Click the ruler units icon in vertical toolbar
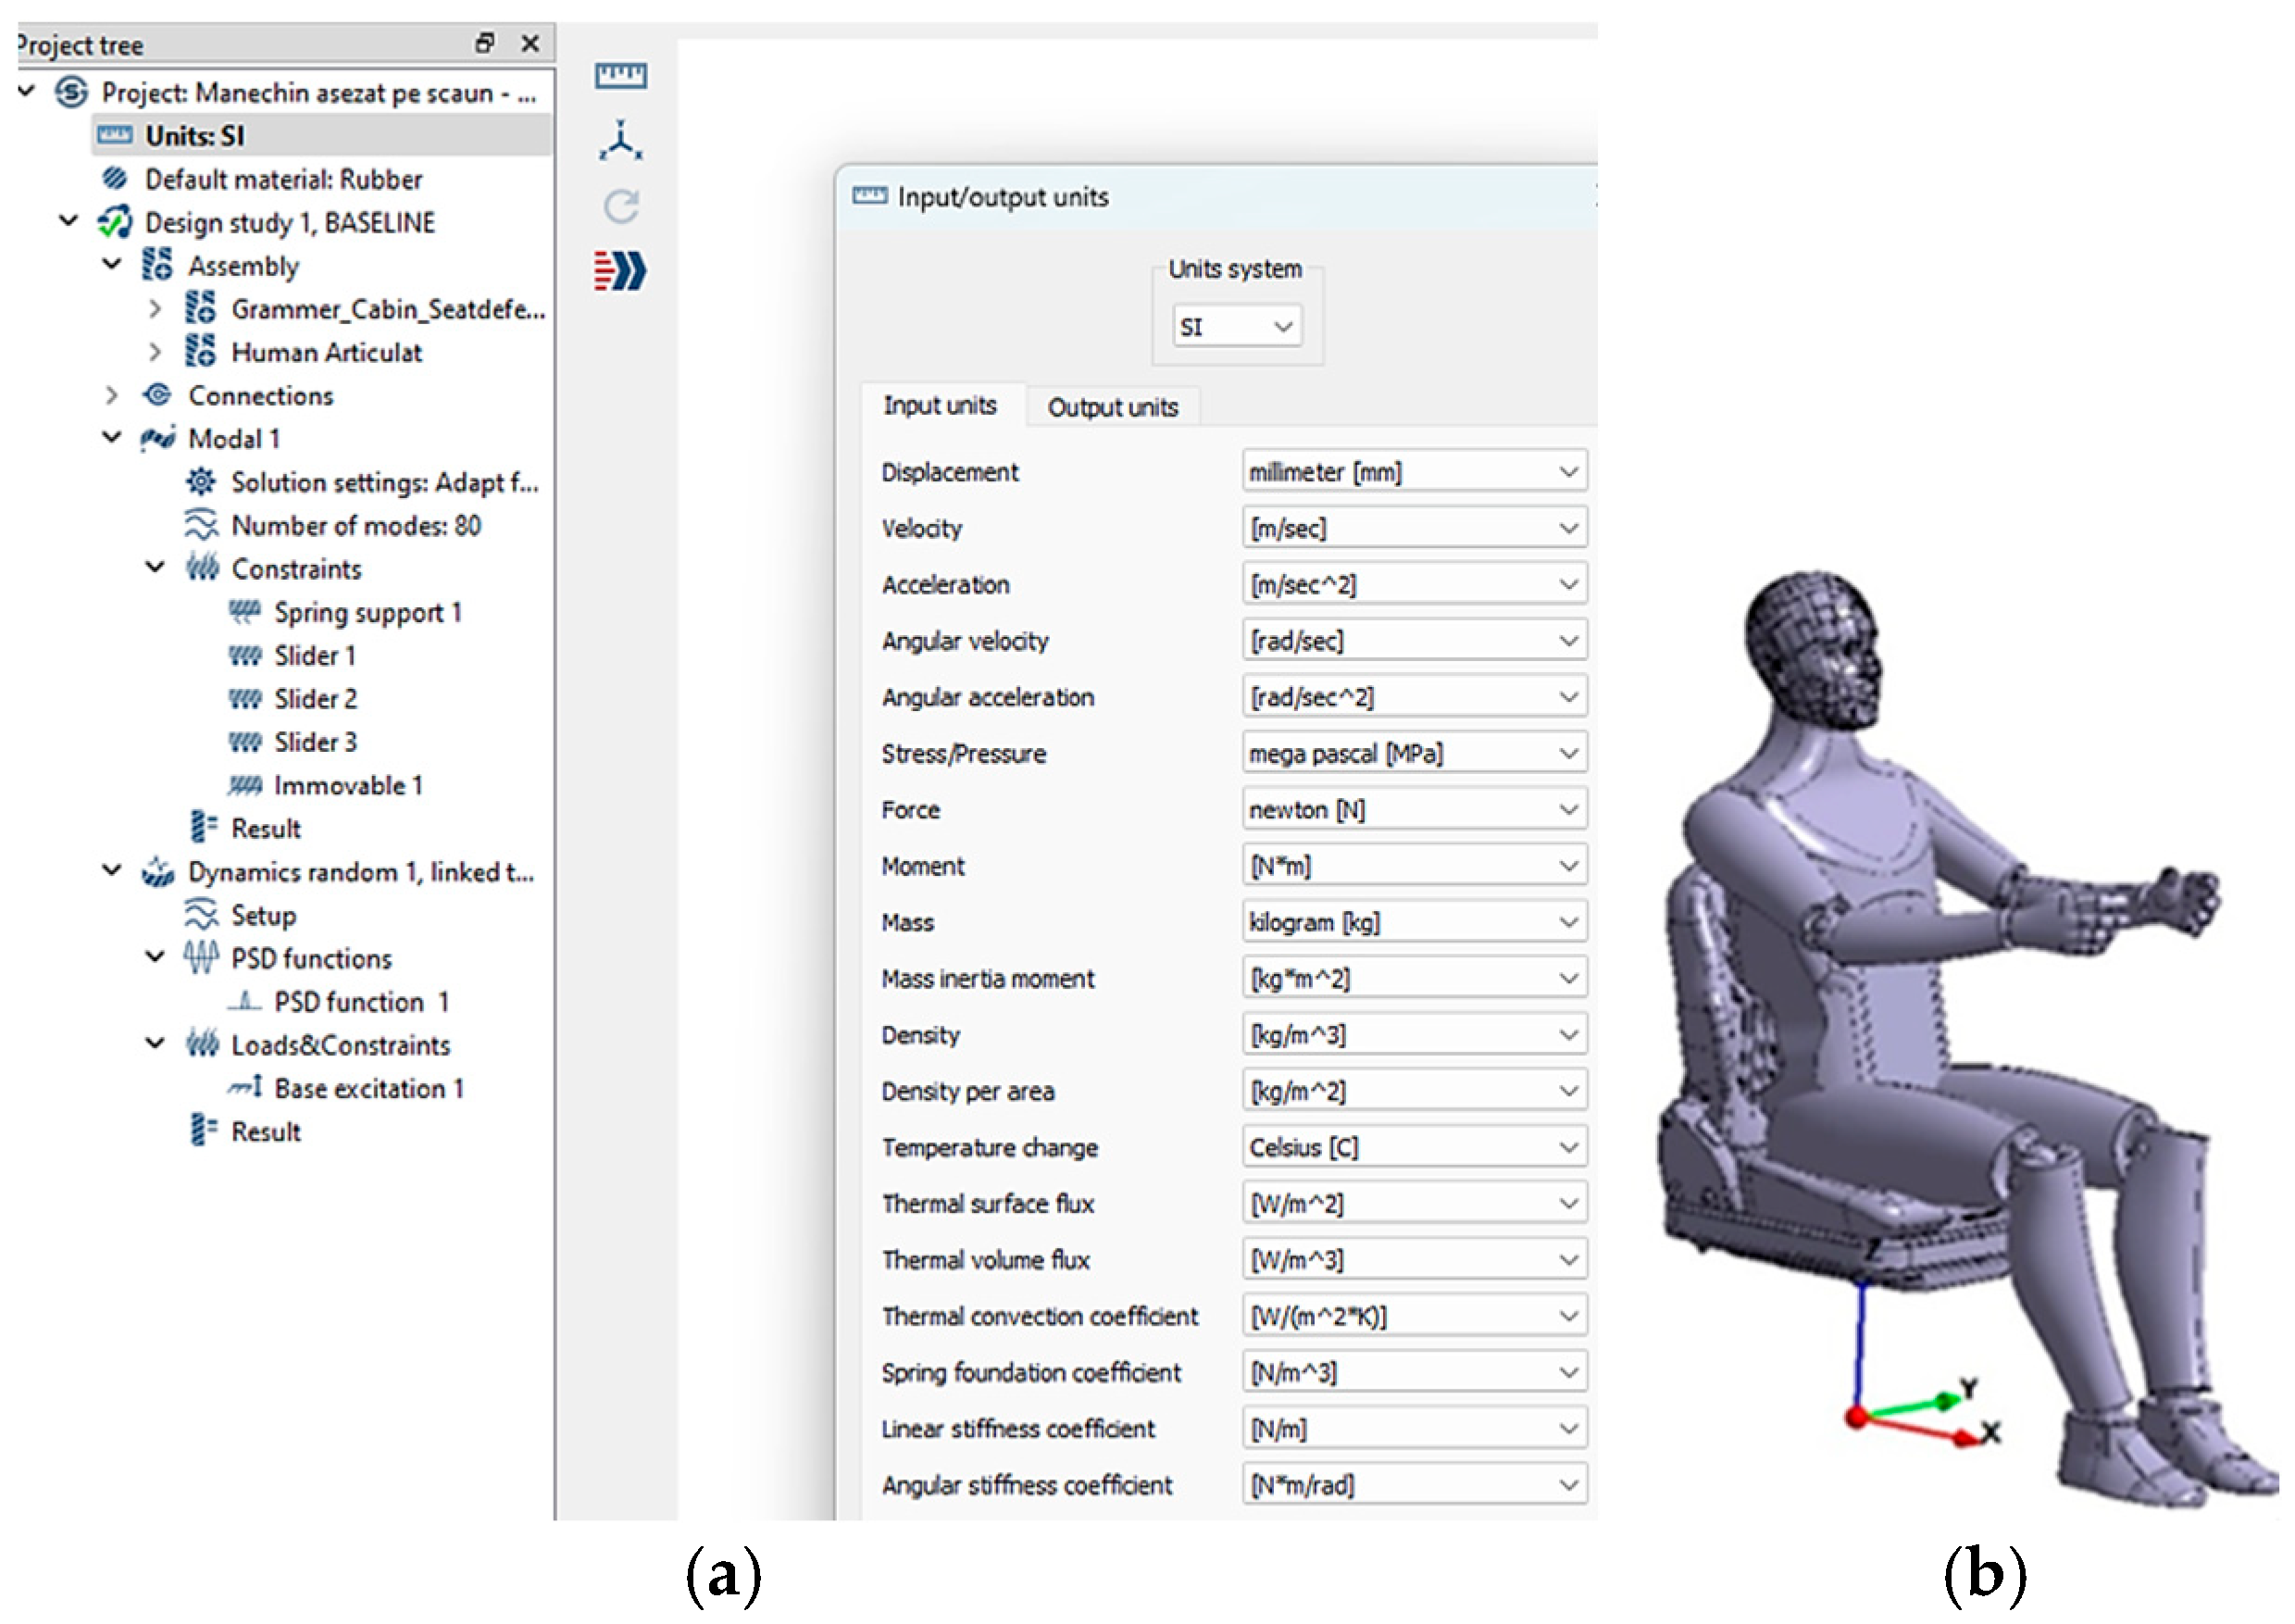Screen dimensions: 2295x1624 pyautogui.click(x=620, y=75)
